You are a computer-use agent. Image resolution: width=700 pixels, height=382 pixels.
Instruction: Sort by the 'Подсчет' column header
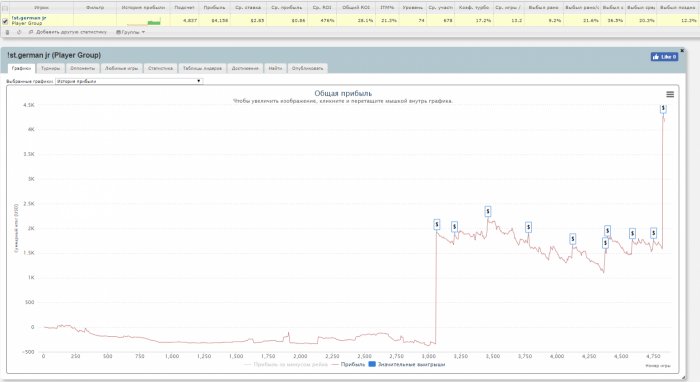pos(184,8)
